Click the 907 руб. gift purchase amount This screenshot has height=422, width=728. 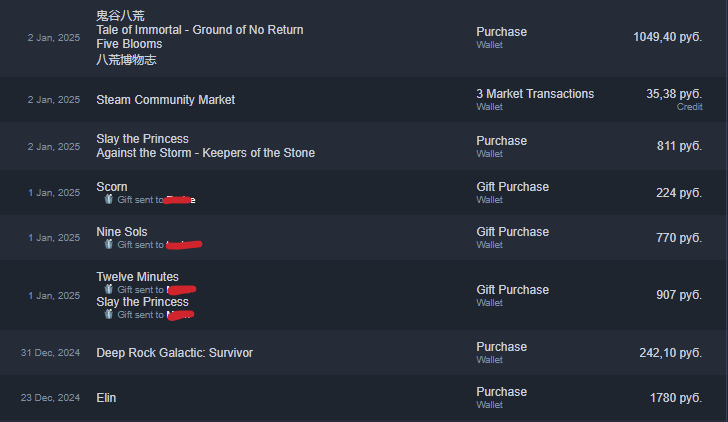[679, 295]
